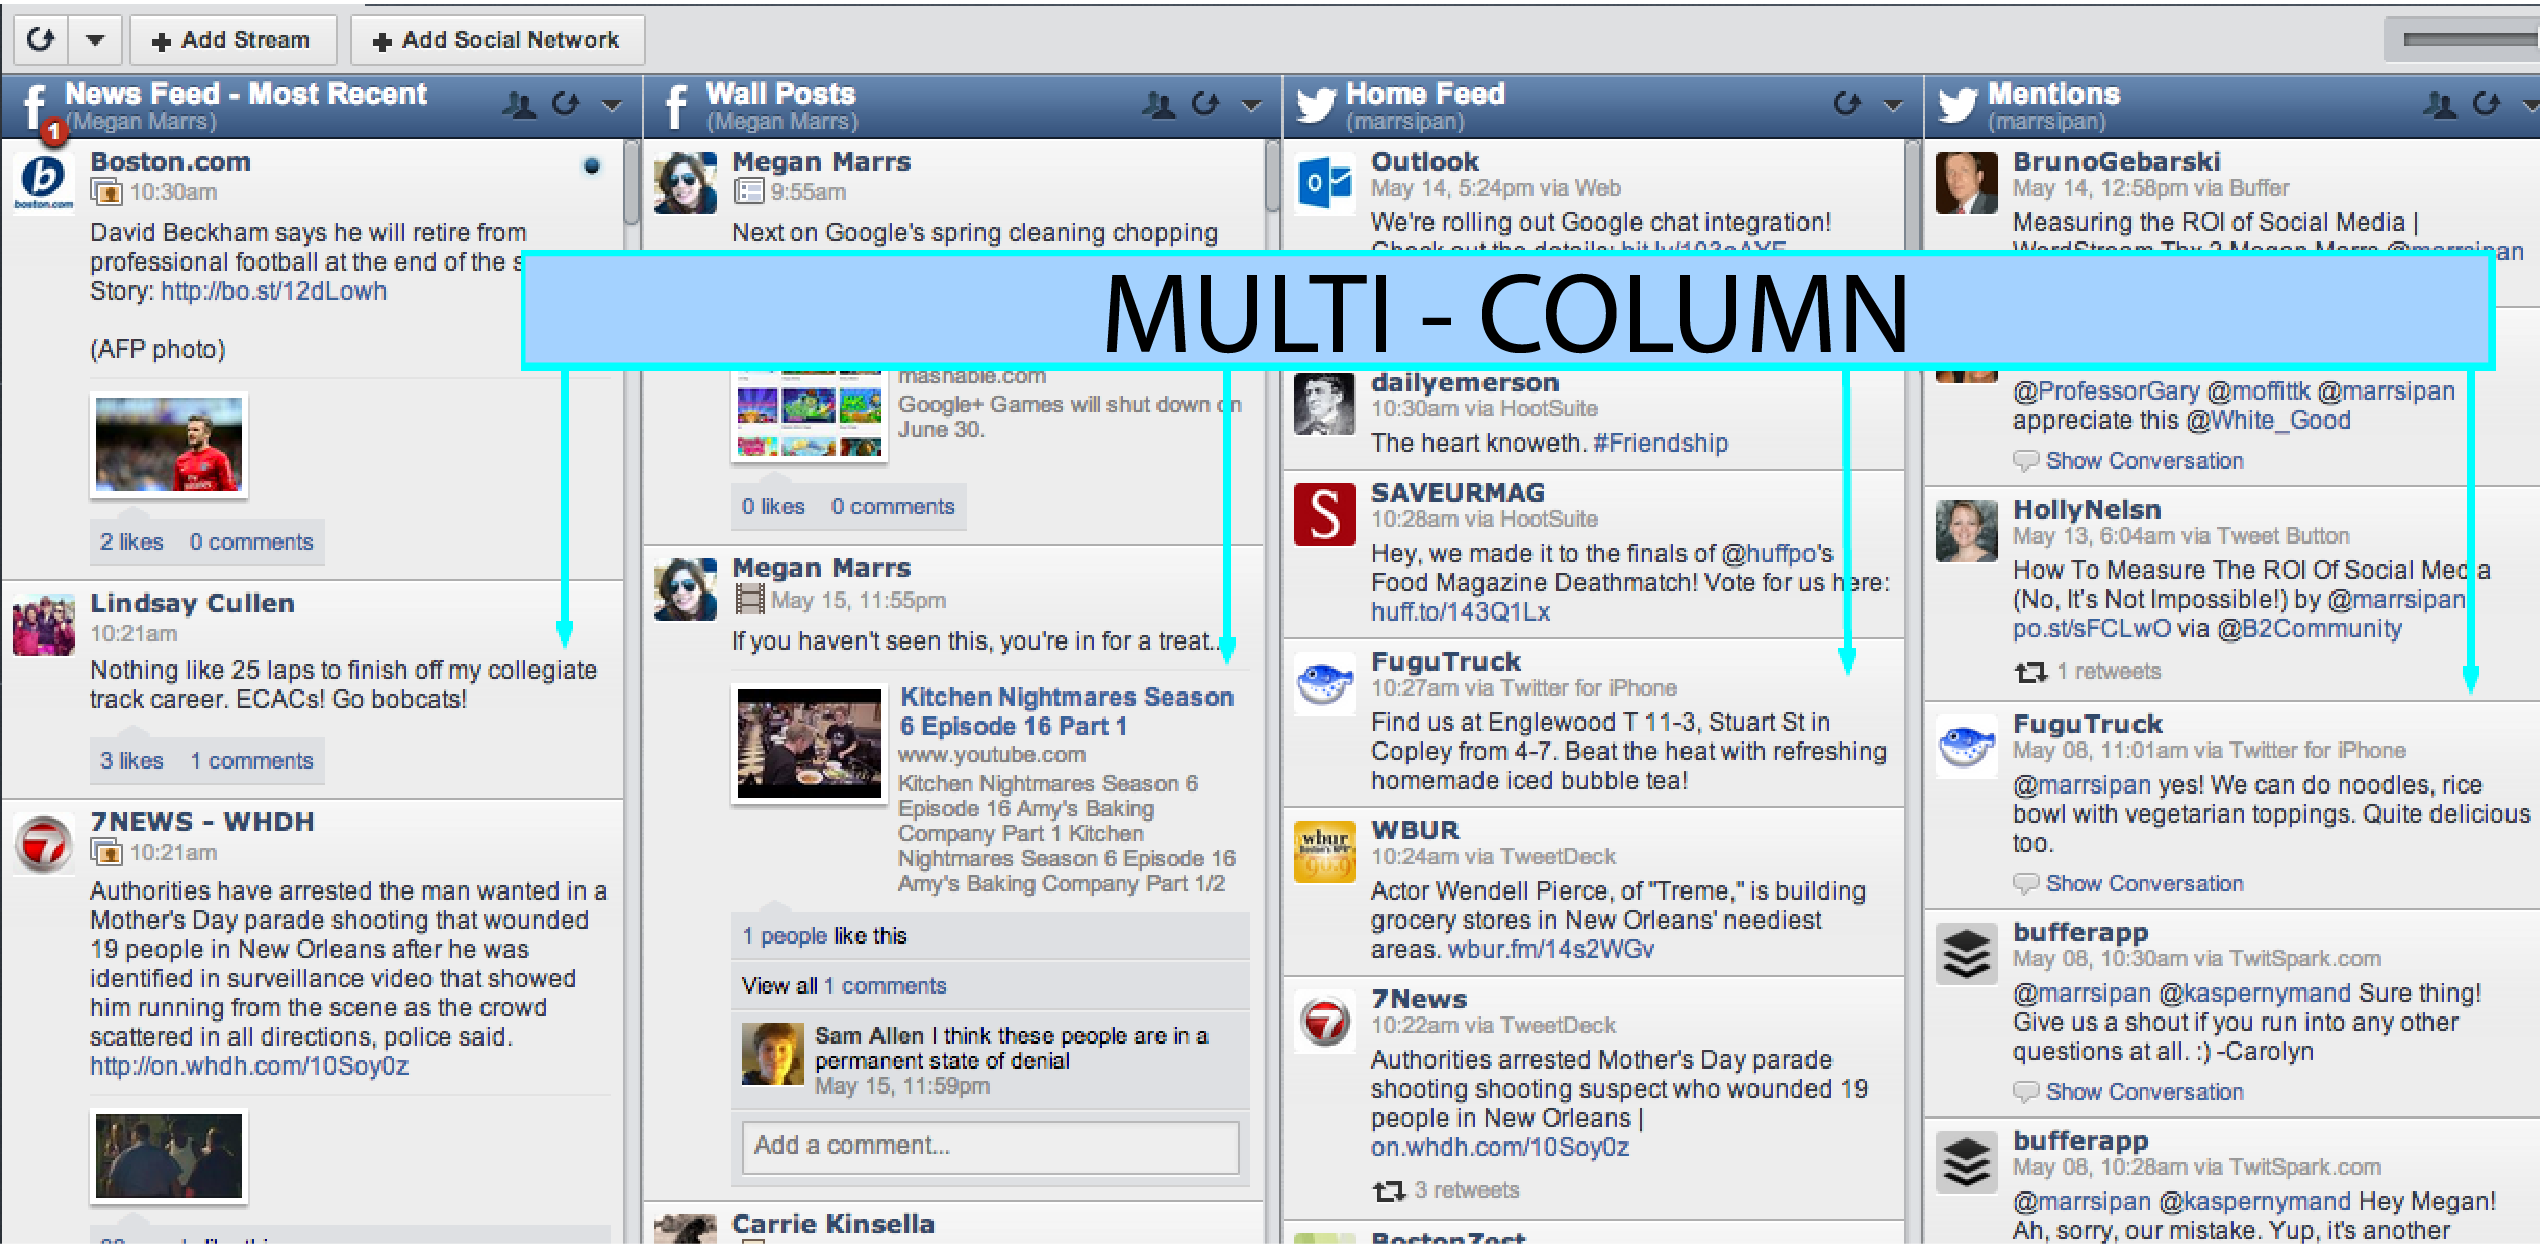
Task: Click the Facebook icon of News Feed column
Action: coord(34,108)
